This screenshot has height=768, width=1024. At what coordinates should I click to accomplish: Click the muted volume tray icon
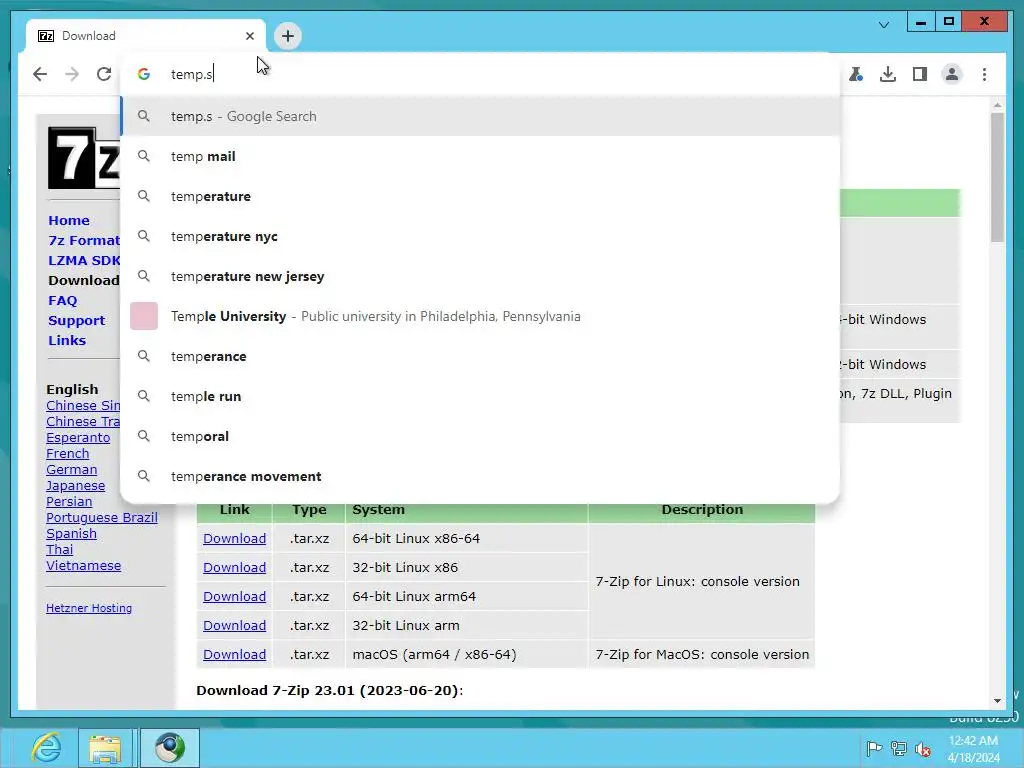coord(923,748)
